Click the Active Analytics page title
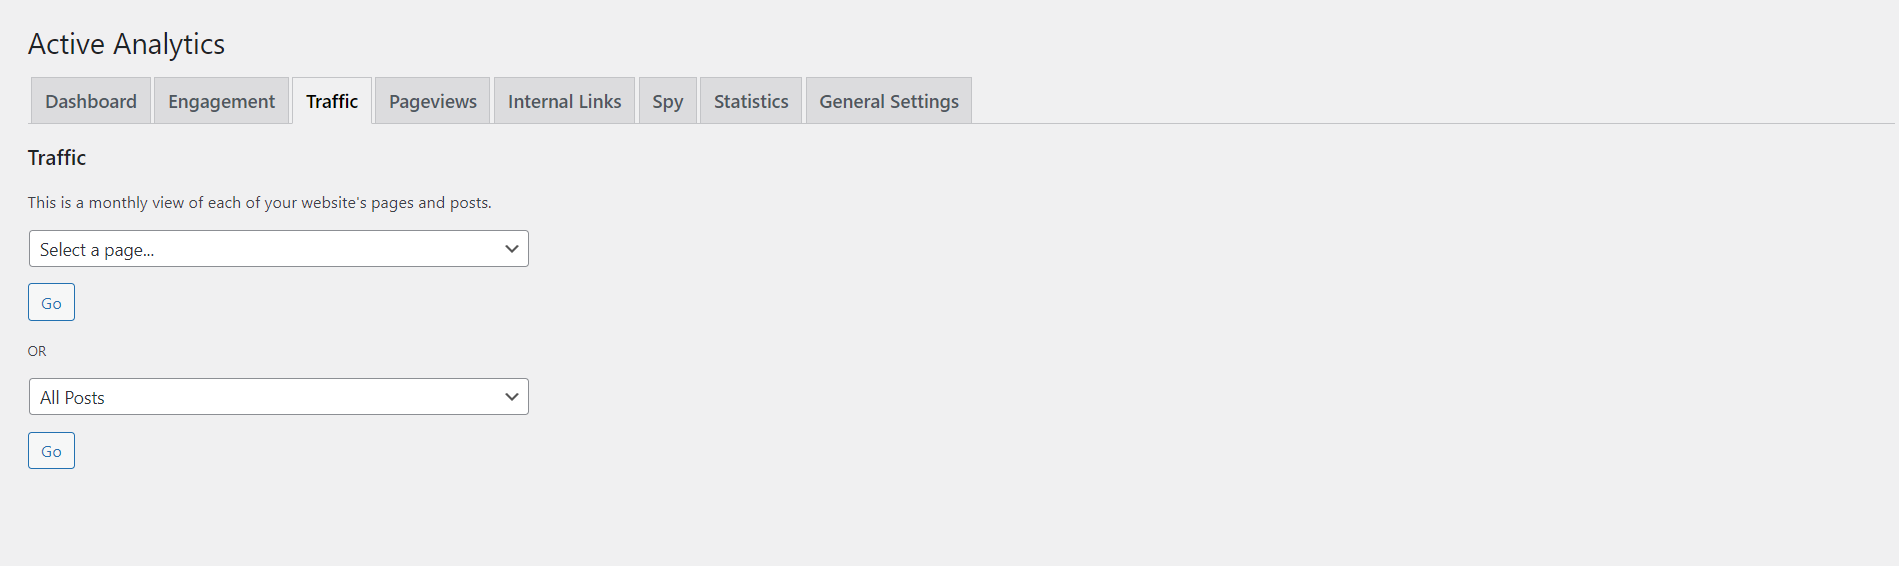The image size is (1899, 566). click(x=126, y=44)
